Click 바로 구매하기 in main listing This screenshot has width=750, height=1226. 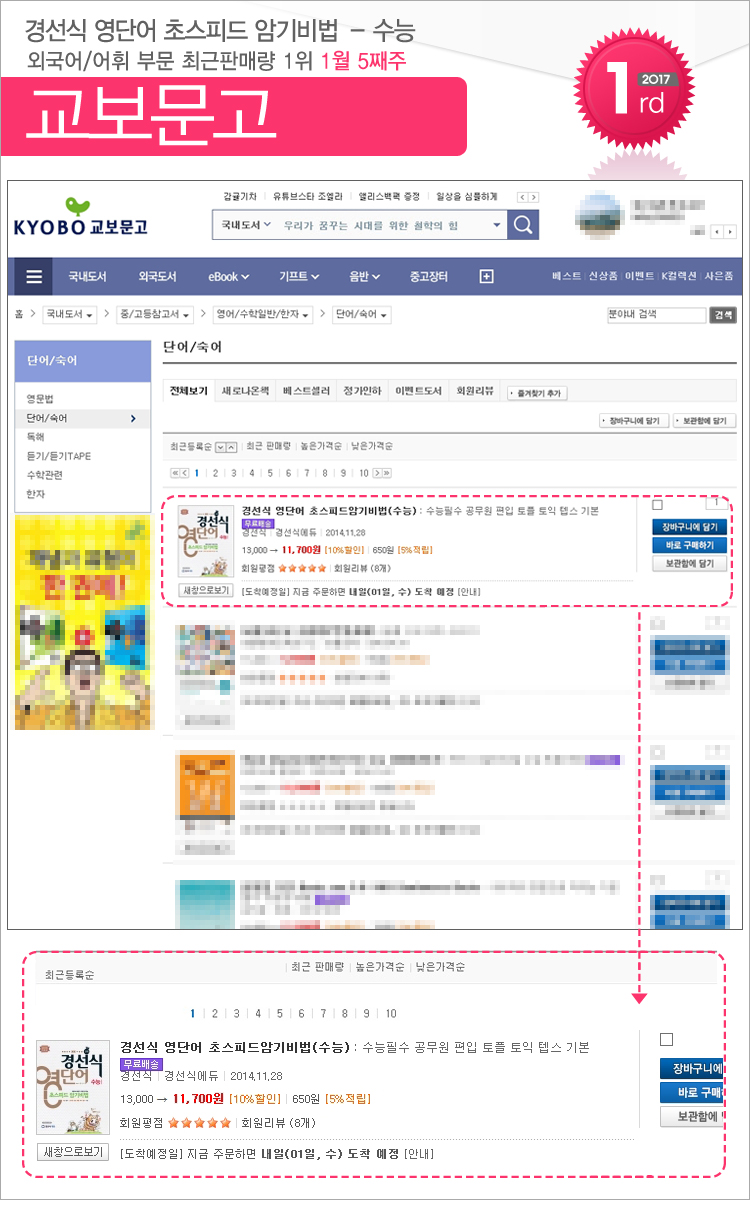[689, 545]
